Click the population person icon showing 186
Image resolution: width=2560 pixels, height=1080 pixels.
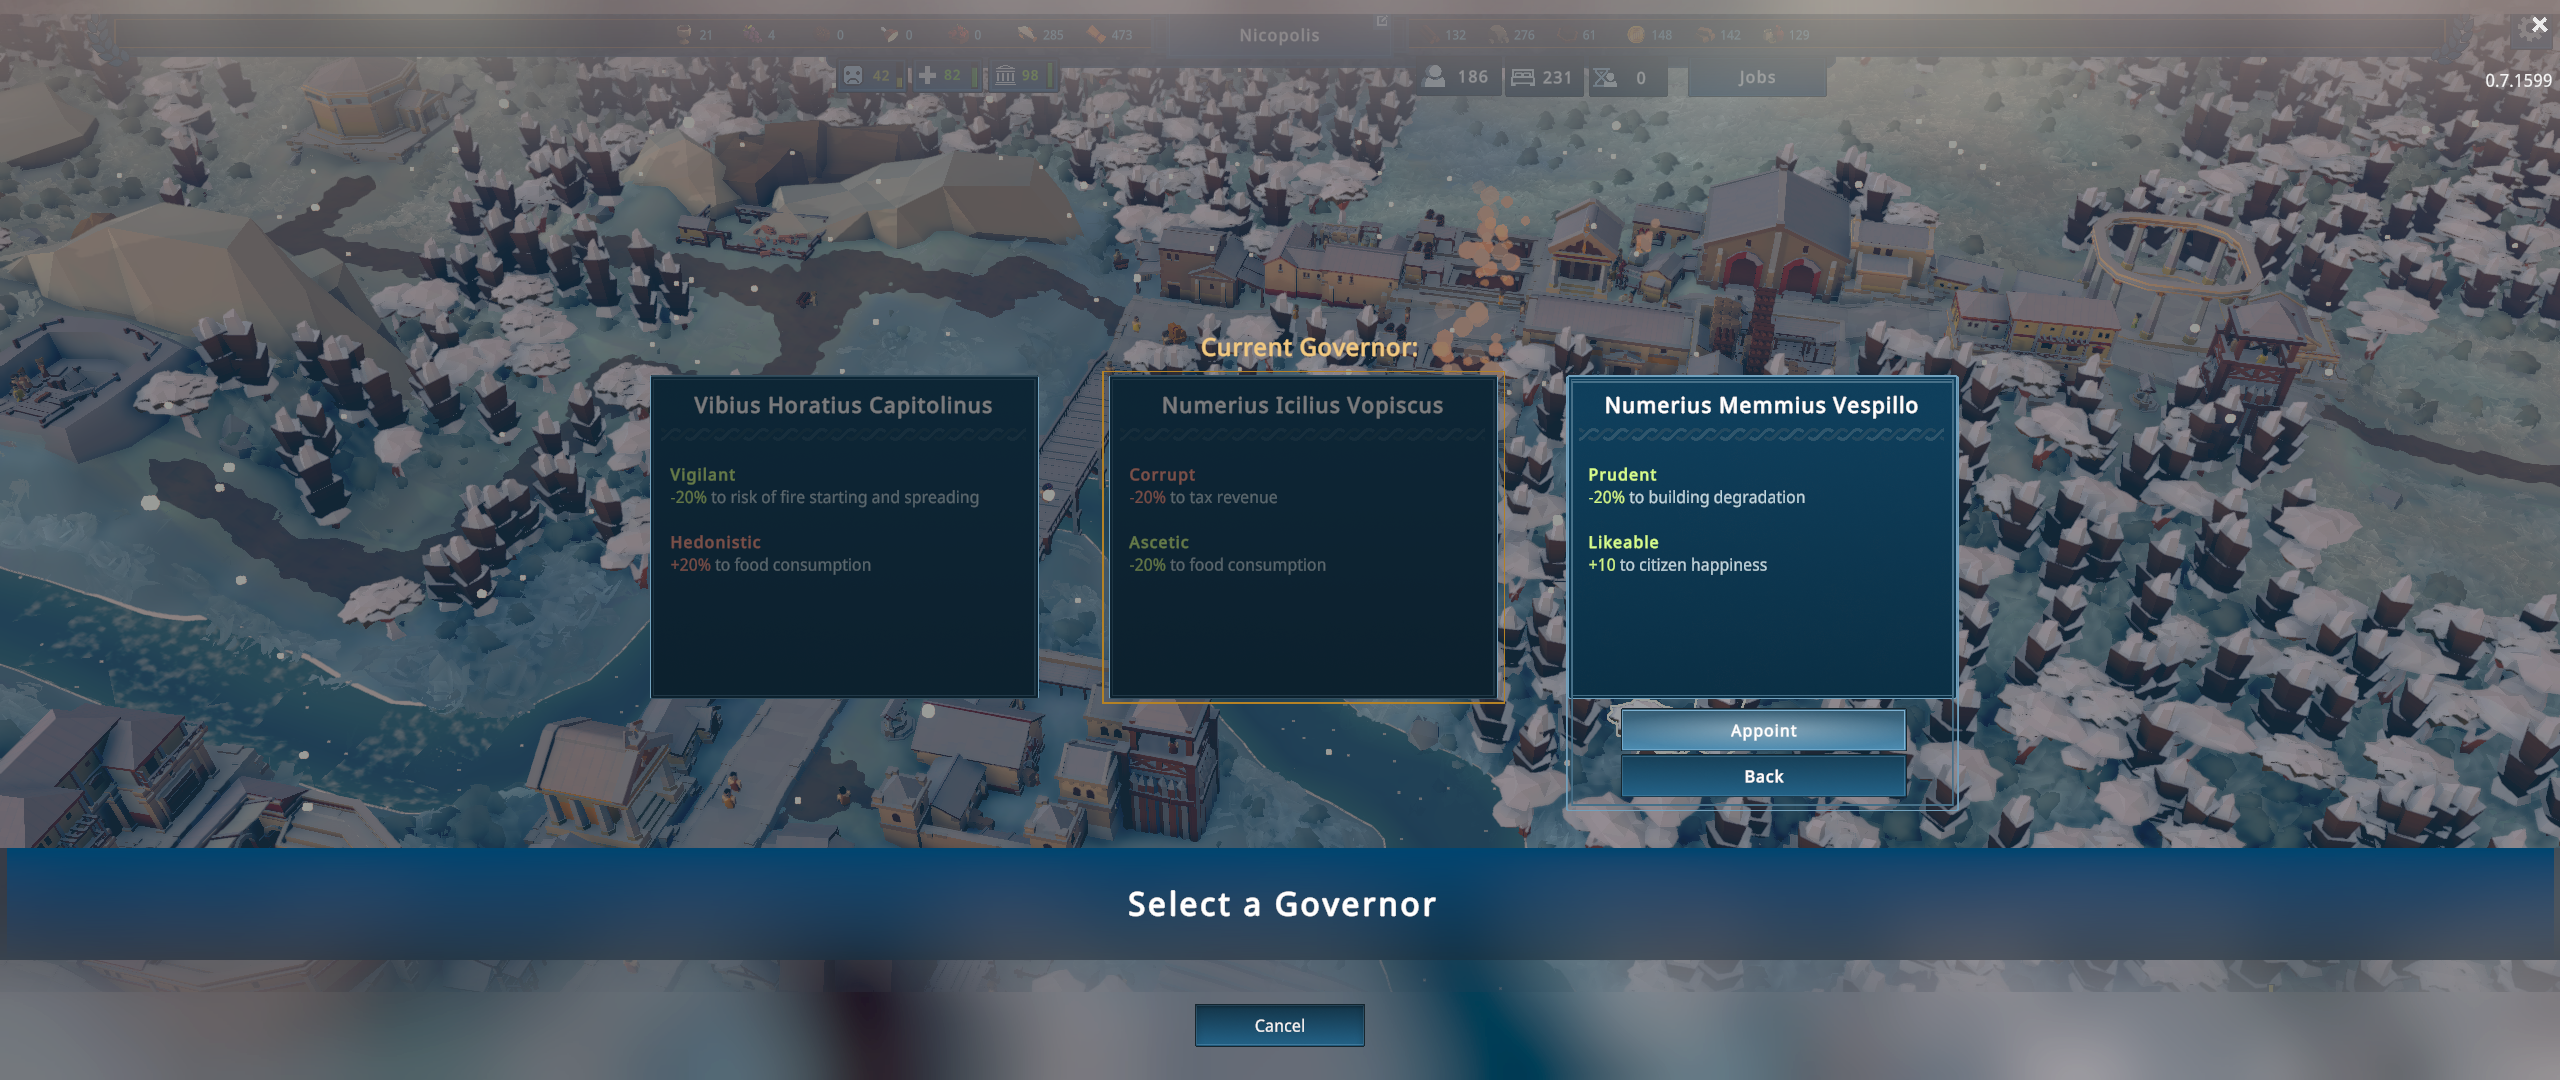point(1434,77)
